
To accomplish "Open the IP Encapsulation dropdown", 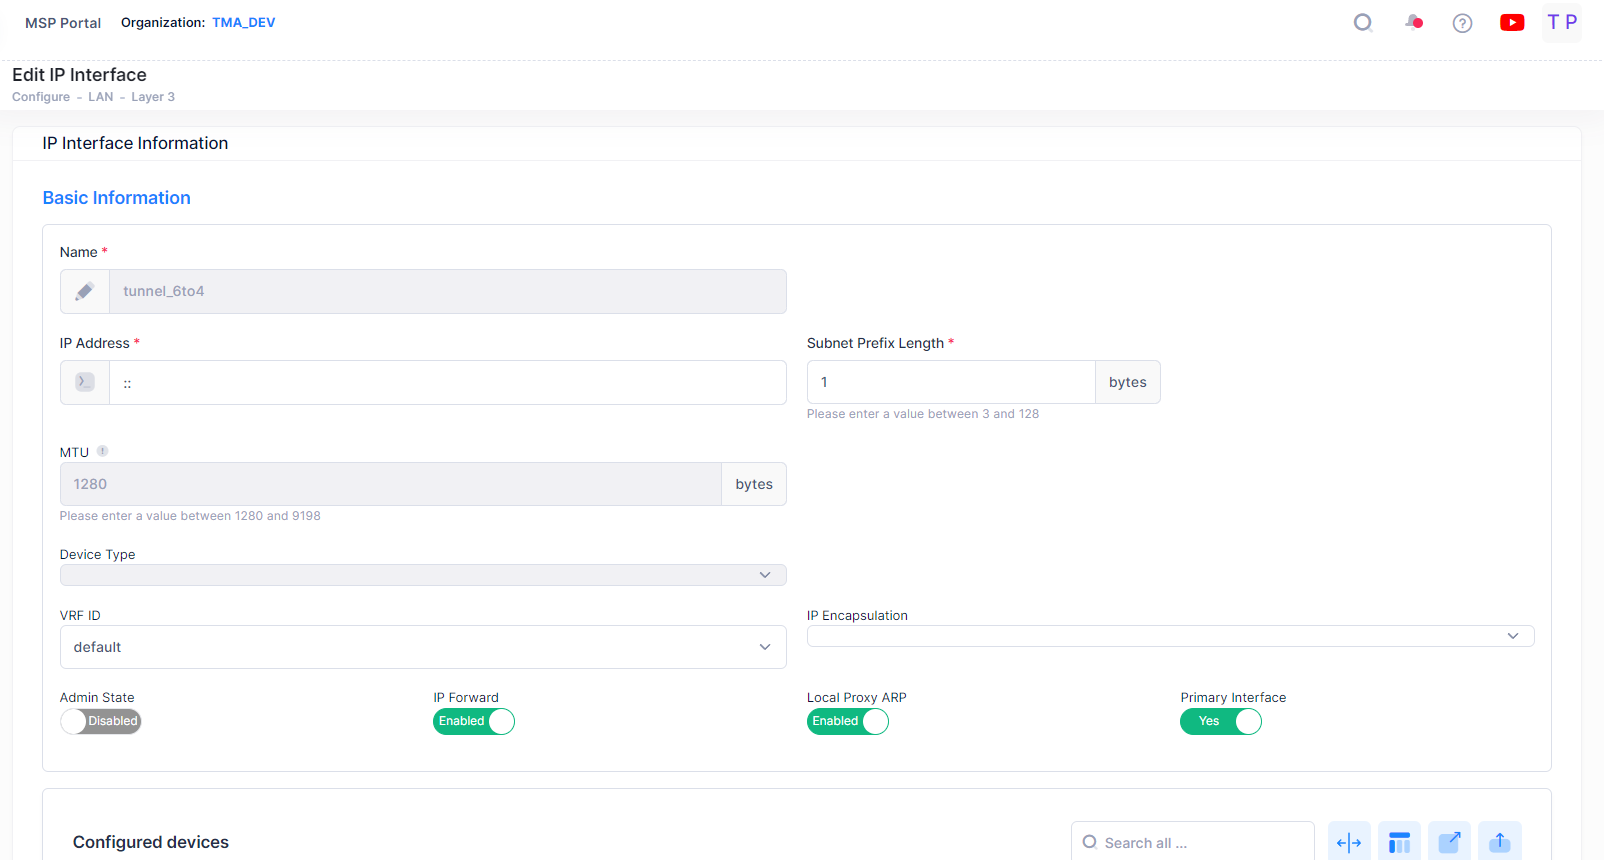I will [1170, 636].
